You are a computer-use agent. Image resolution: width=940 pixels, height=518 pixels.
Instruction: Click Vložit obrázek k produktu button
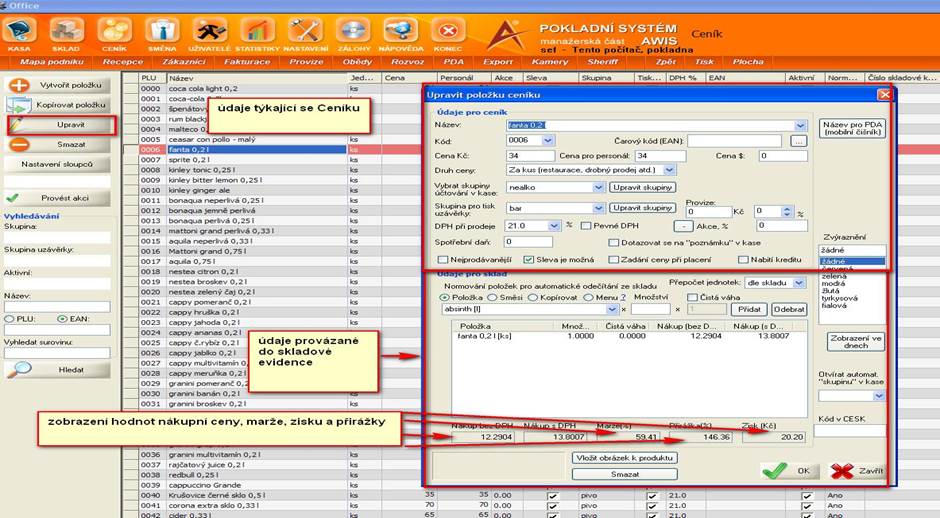pos(625,458)
